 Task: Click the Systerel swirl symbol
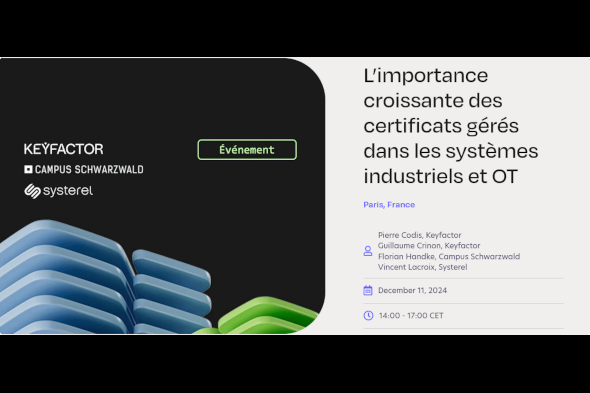point(32,191)
